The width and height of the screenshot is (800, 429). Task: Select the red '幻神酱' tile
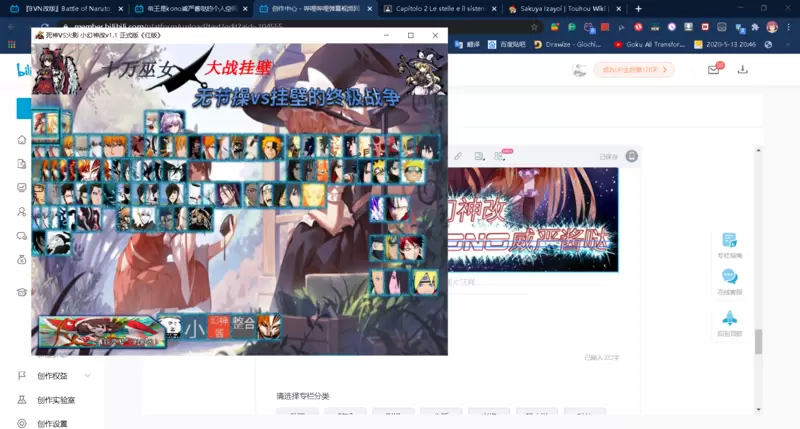pyautogui.click(x=219, y=326)
